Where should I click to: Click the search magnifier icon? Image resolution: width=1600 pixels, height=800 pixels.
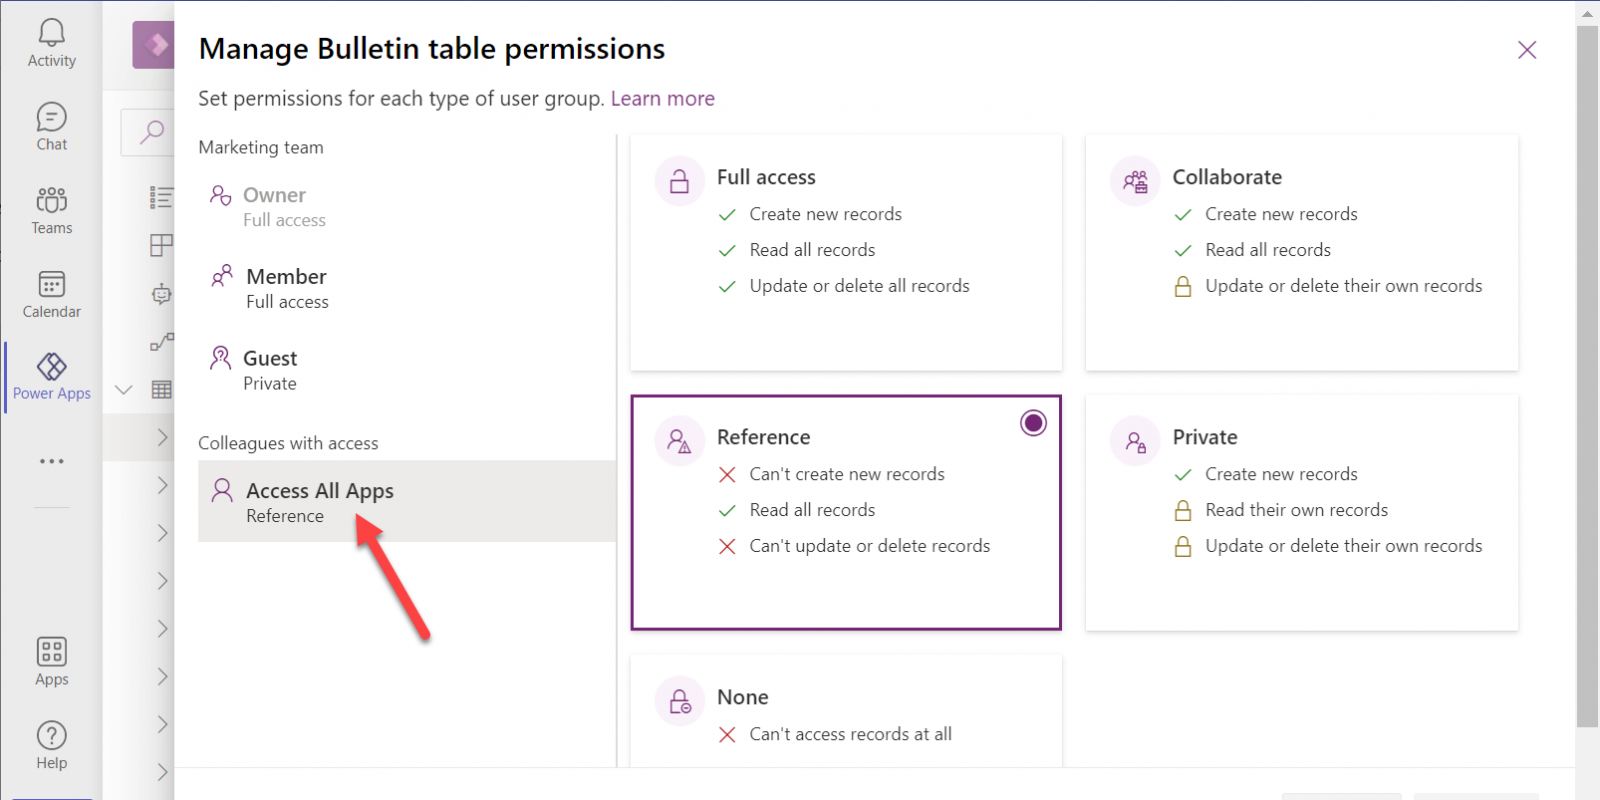pyautogui.click(x=152, y=131)
